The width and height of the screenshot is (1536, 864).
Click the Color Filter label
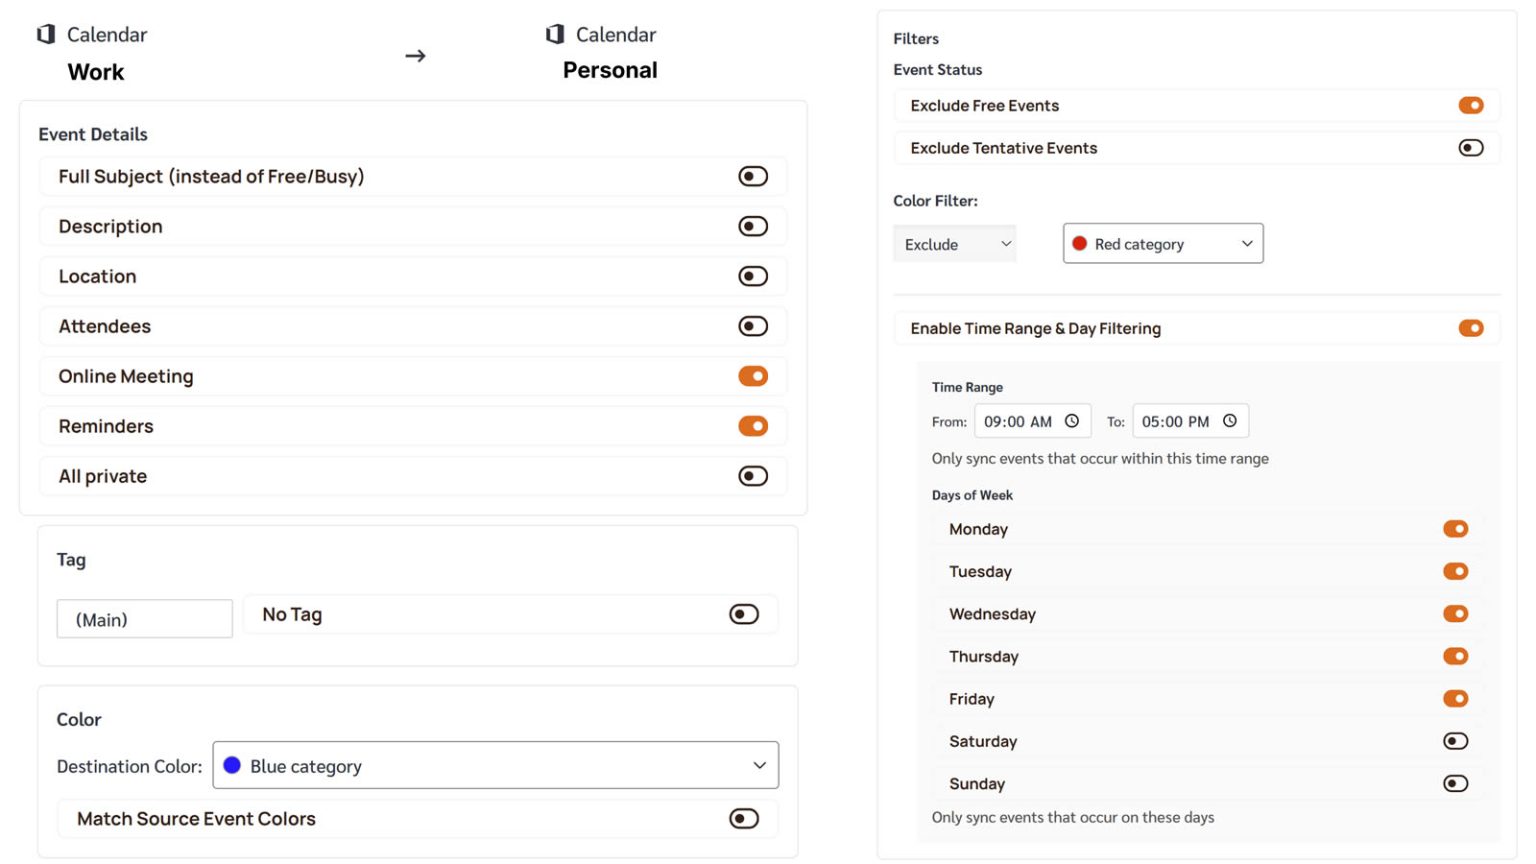tap(935, 201)
